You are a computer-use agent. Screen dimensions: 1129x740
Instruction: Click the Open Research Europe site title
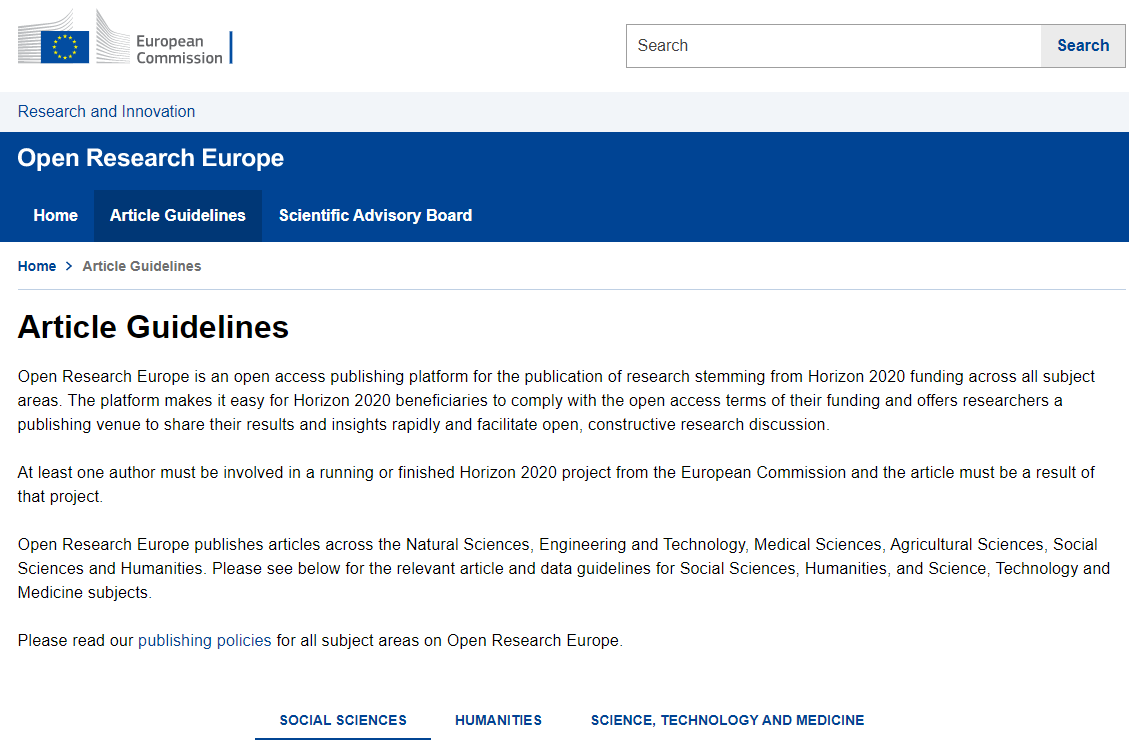click(x=150, y=158)
